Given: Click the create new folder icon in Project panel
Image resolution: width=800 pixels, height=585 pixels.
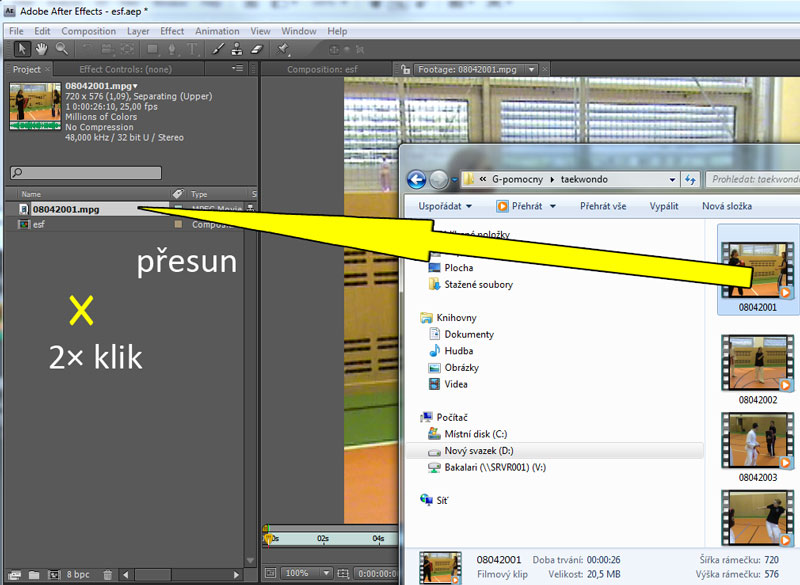Looking at the screenshot, I should [x=33, y=575].
